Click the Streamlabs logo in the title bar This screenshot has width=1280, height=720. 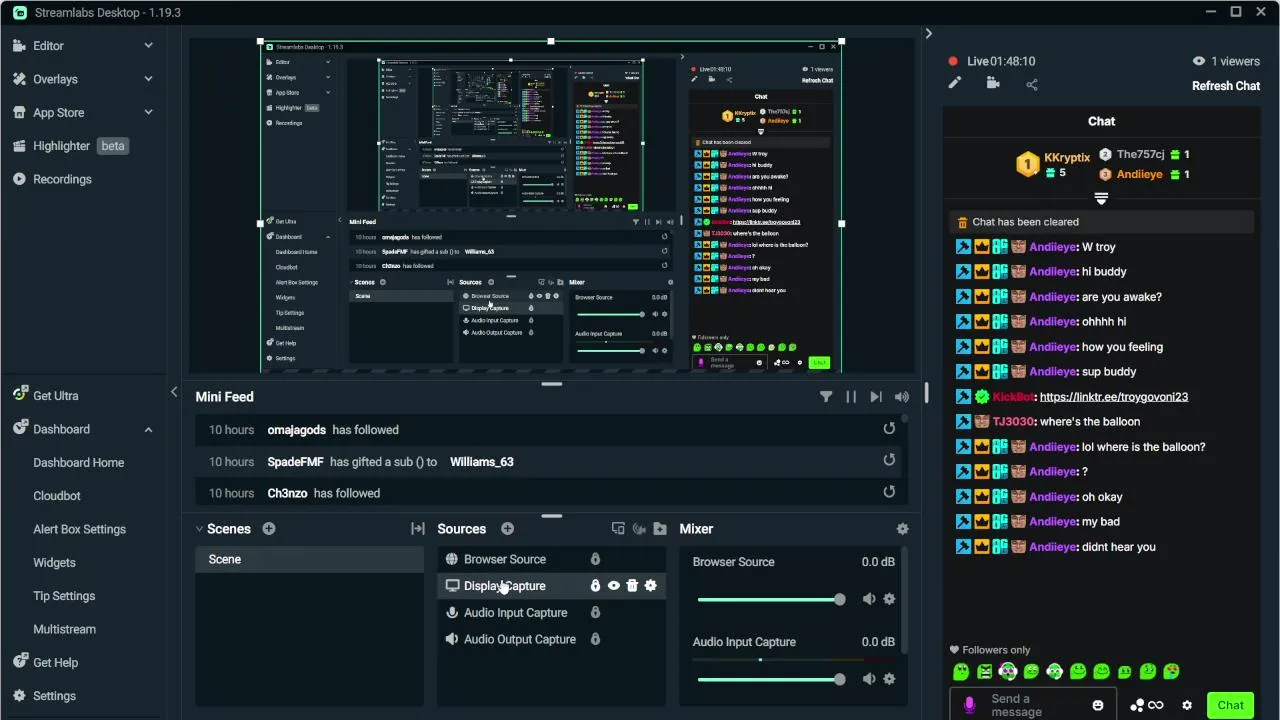tap(21, 13)
